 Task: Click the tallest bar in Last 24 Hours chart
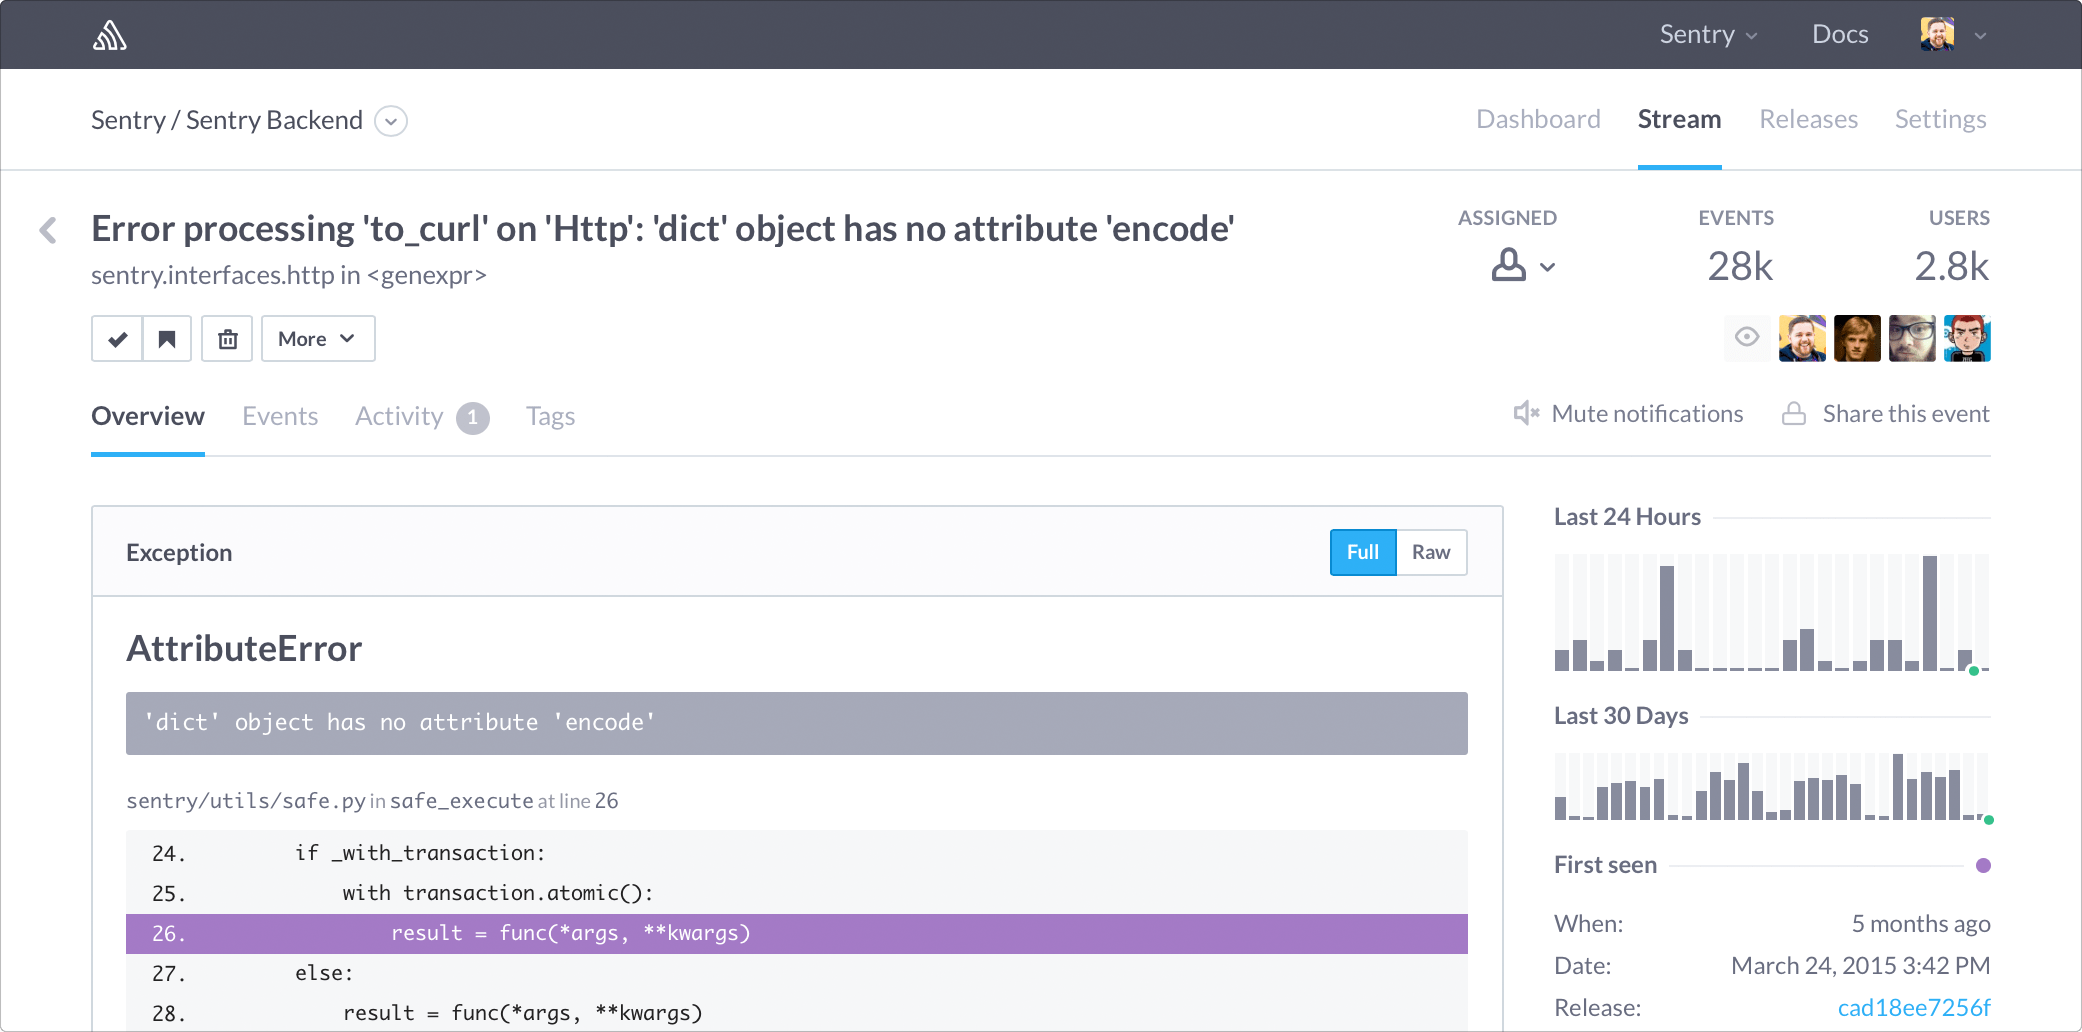(x=1929, y=613)
